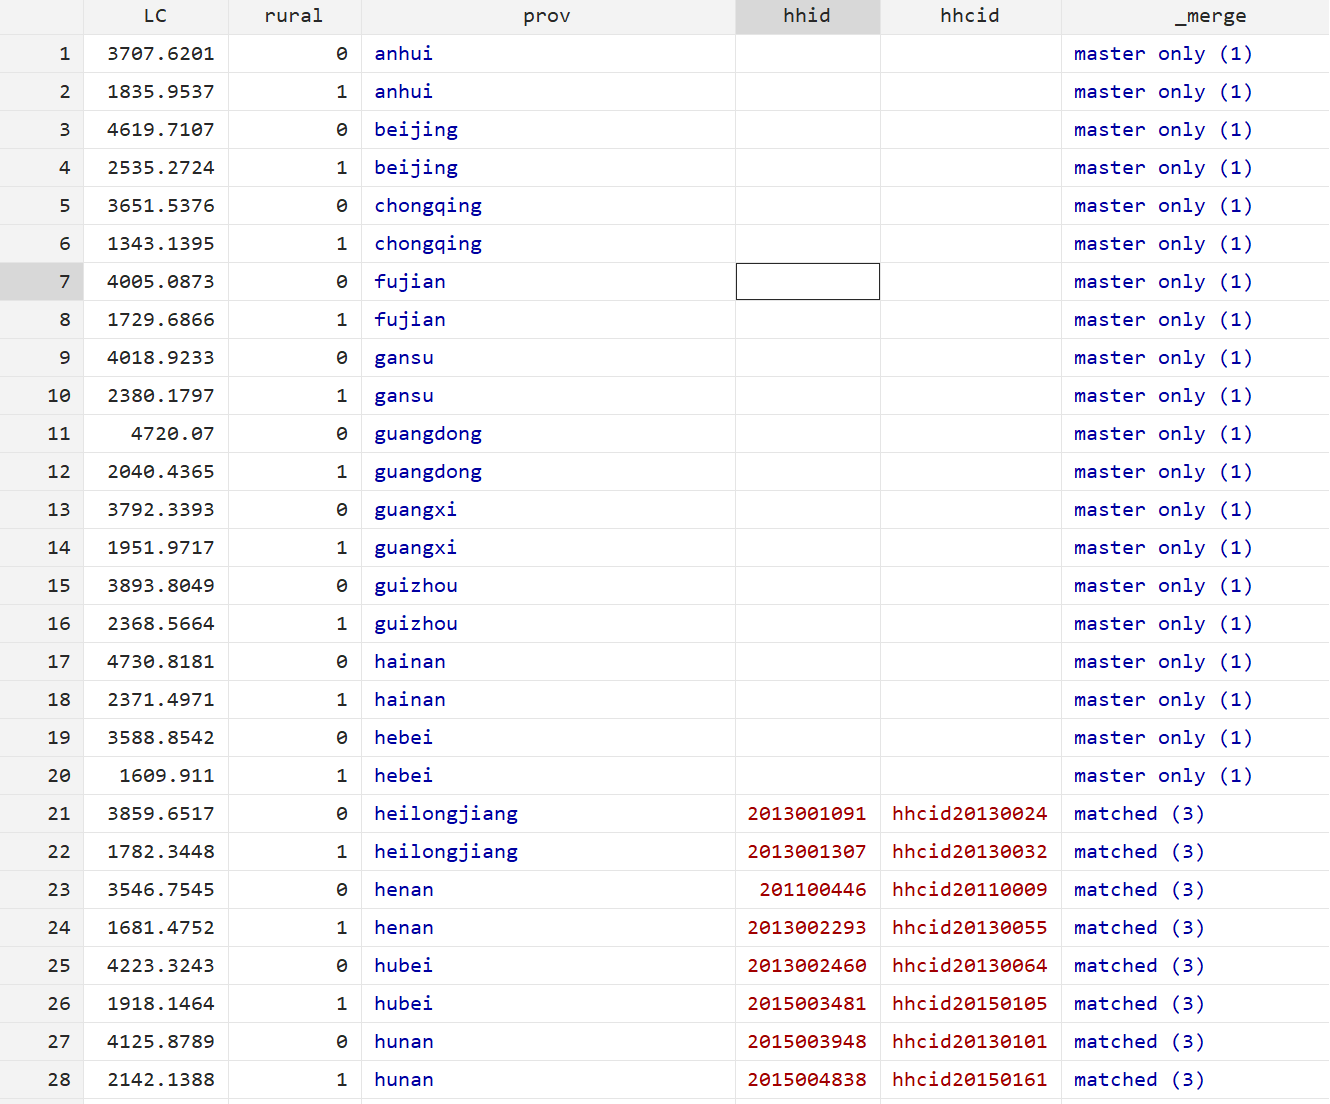The width and height of the screenshot is (1330, 1104).
Task: Click LC value 4730.8181
Action: [161, 662]
